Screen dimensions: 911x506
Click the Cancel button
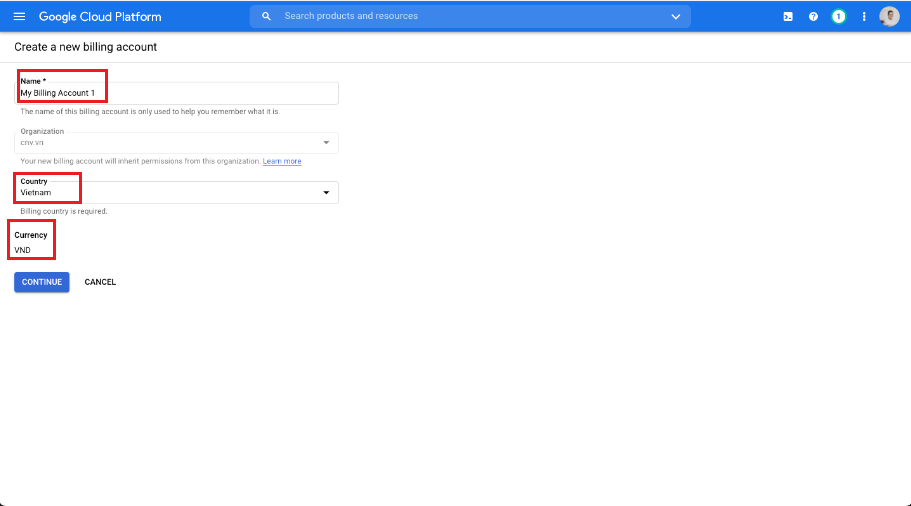100,282
